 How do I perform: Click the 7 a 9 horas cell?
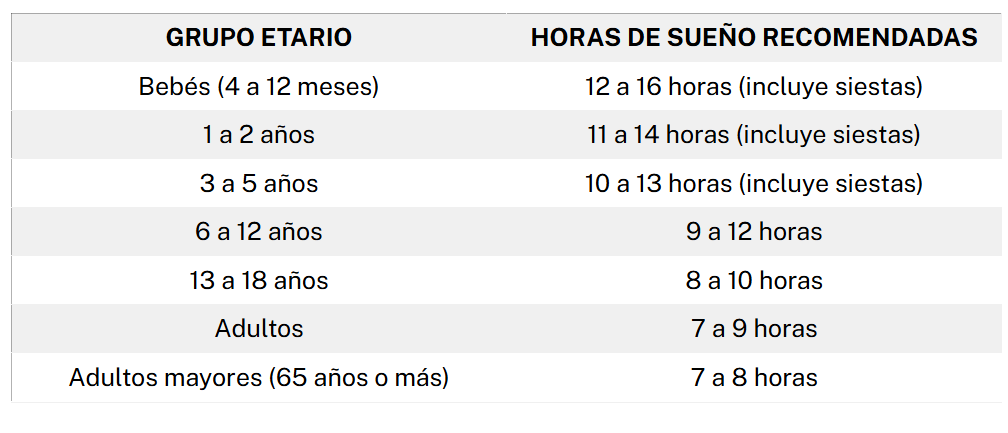[x=753, y=329]
